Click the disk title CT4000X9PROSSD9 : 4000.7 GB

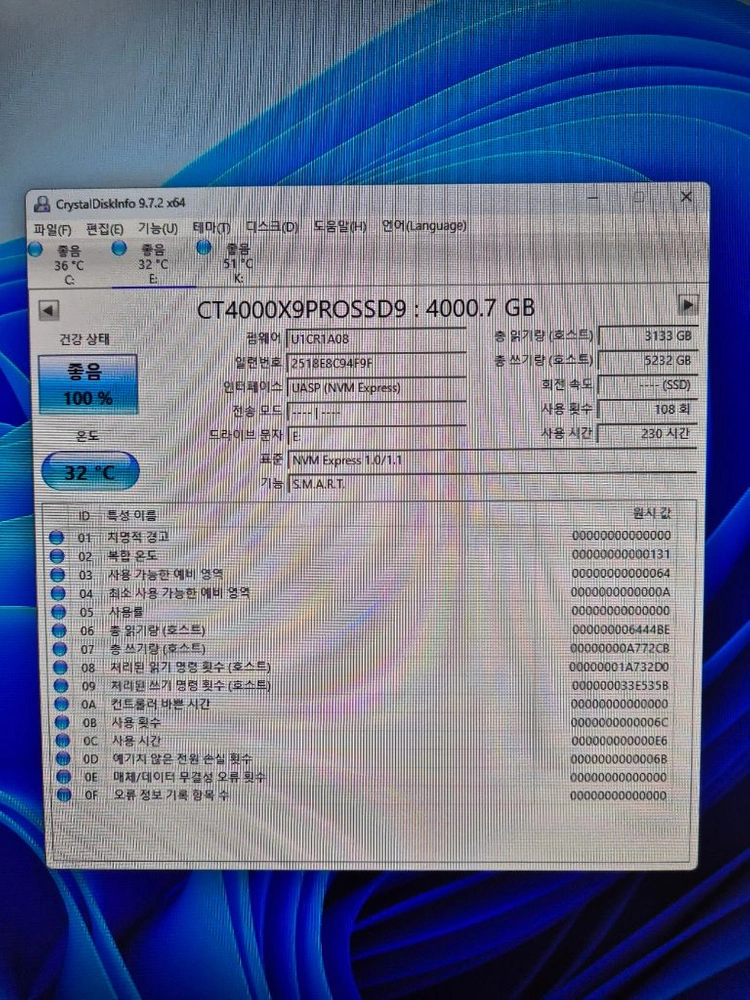click(x=365, y=309)
